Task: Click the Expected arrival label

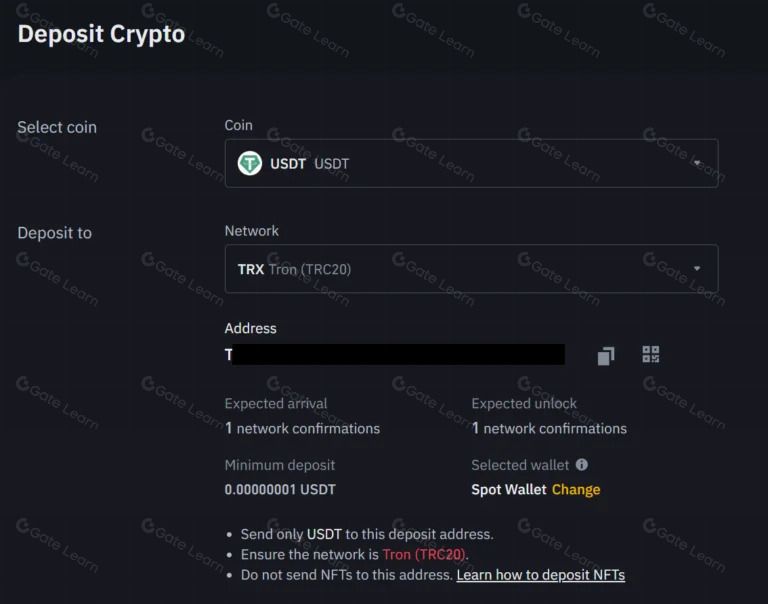Action: (x=276, y=404)
